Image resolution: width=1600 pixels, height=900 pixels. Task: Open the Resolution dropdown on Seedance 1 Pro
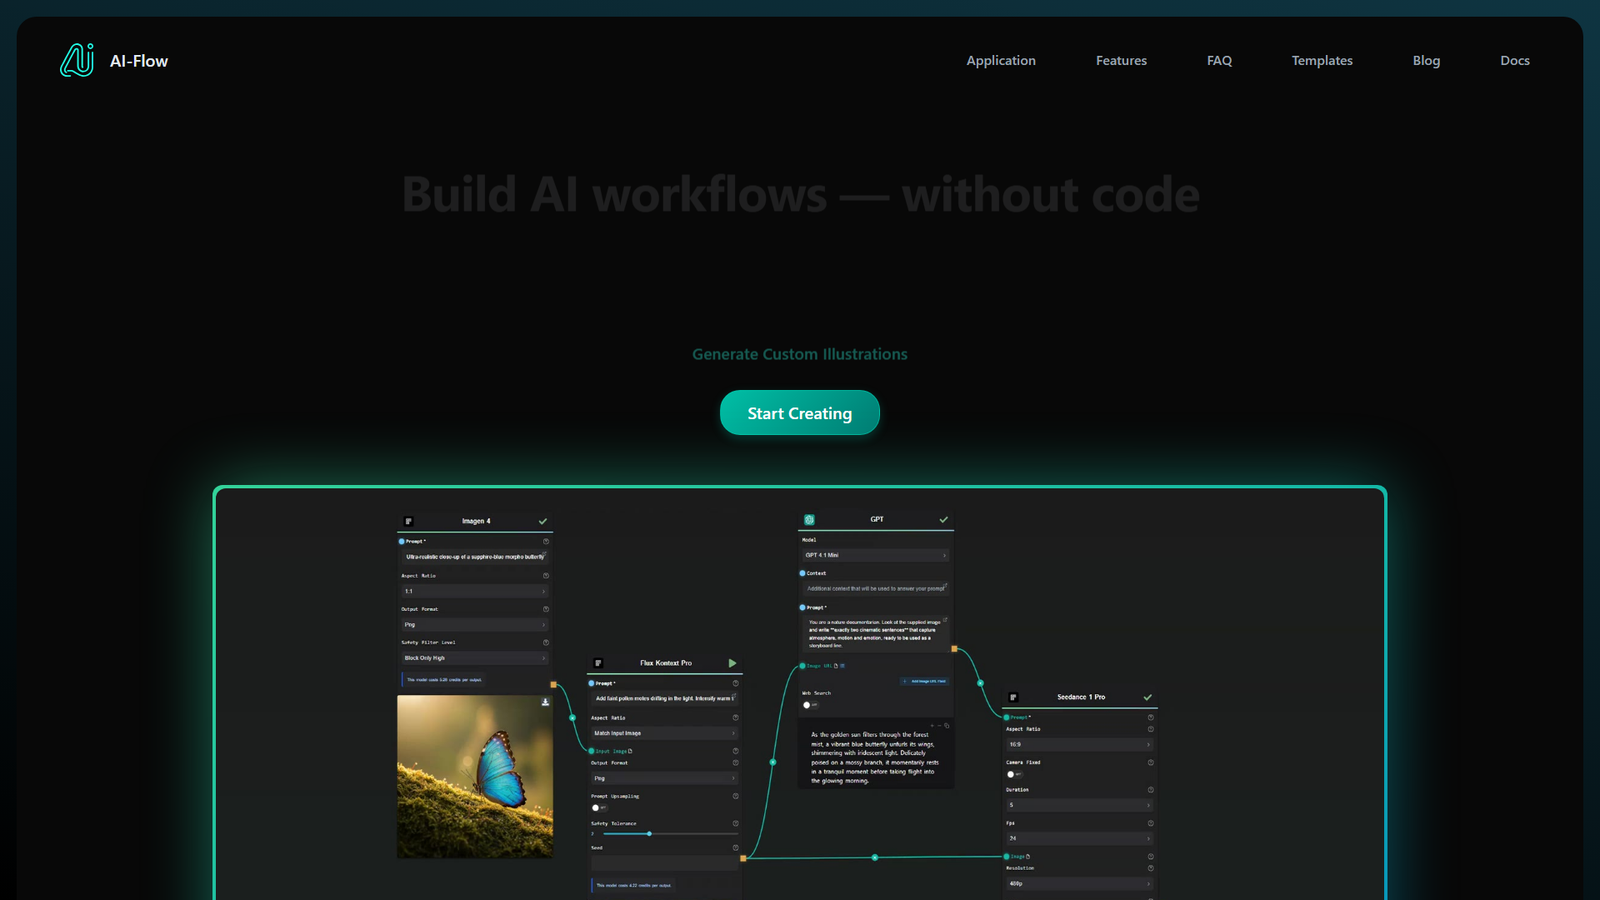click(1079, 883)
